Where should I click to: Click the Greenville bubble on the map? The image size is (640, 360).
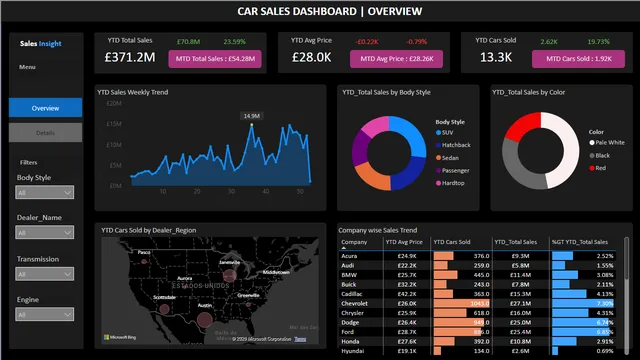click(x=248, y=304)
